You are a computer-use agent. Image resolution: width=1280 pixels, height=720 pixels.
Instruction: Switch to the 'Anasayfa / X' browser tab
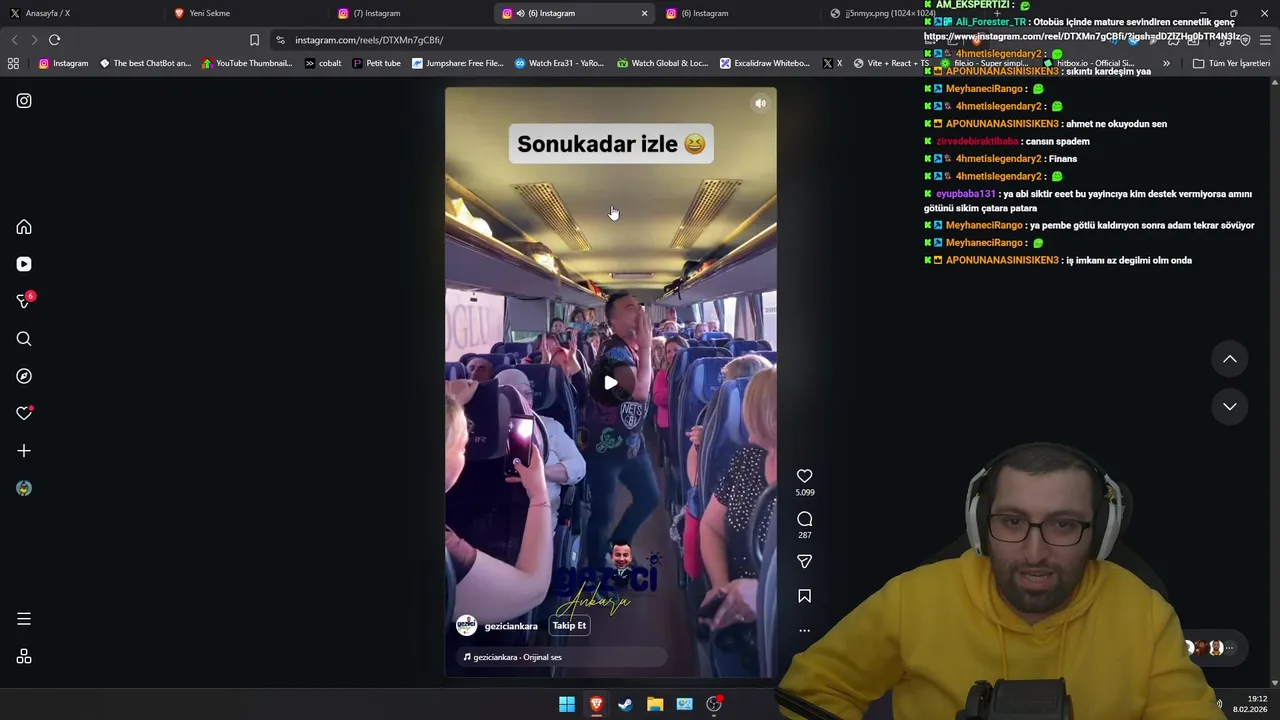click(79, 13)
